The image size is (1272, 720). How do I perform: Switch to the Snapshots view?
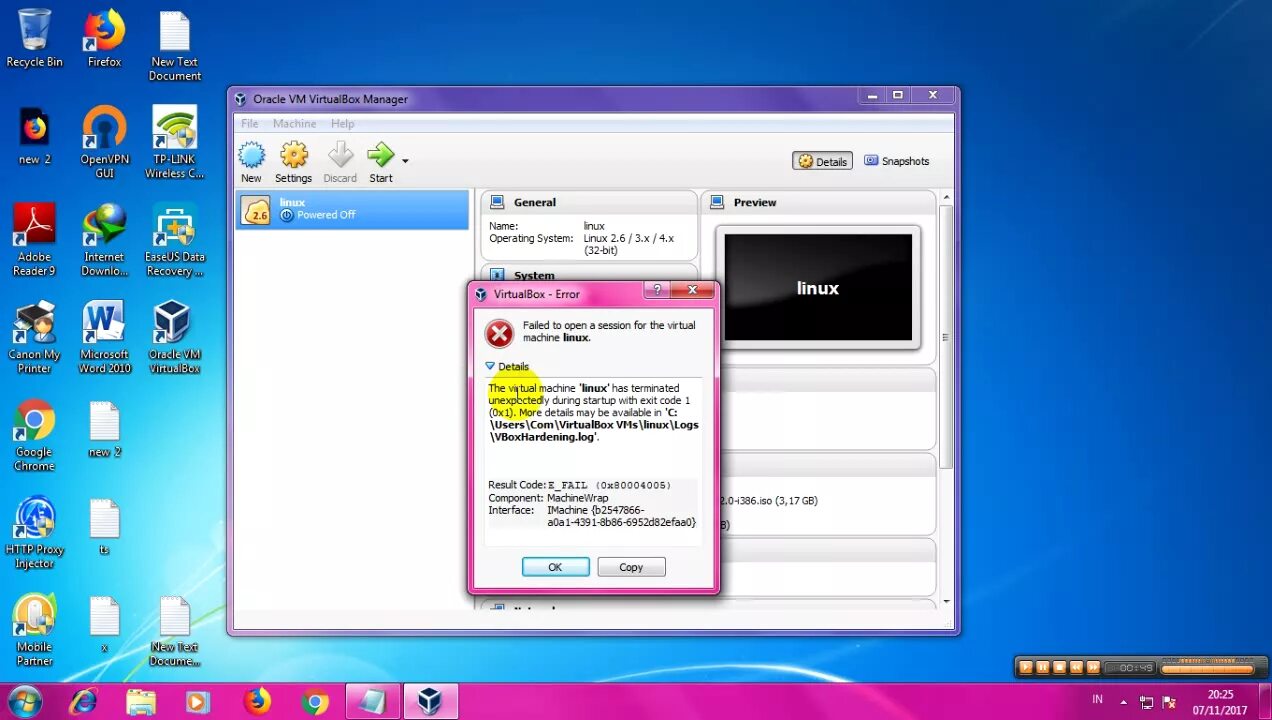click(897, 161)
